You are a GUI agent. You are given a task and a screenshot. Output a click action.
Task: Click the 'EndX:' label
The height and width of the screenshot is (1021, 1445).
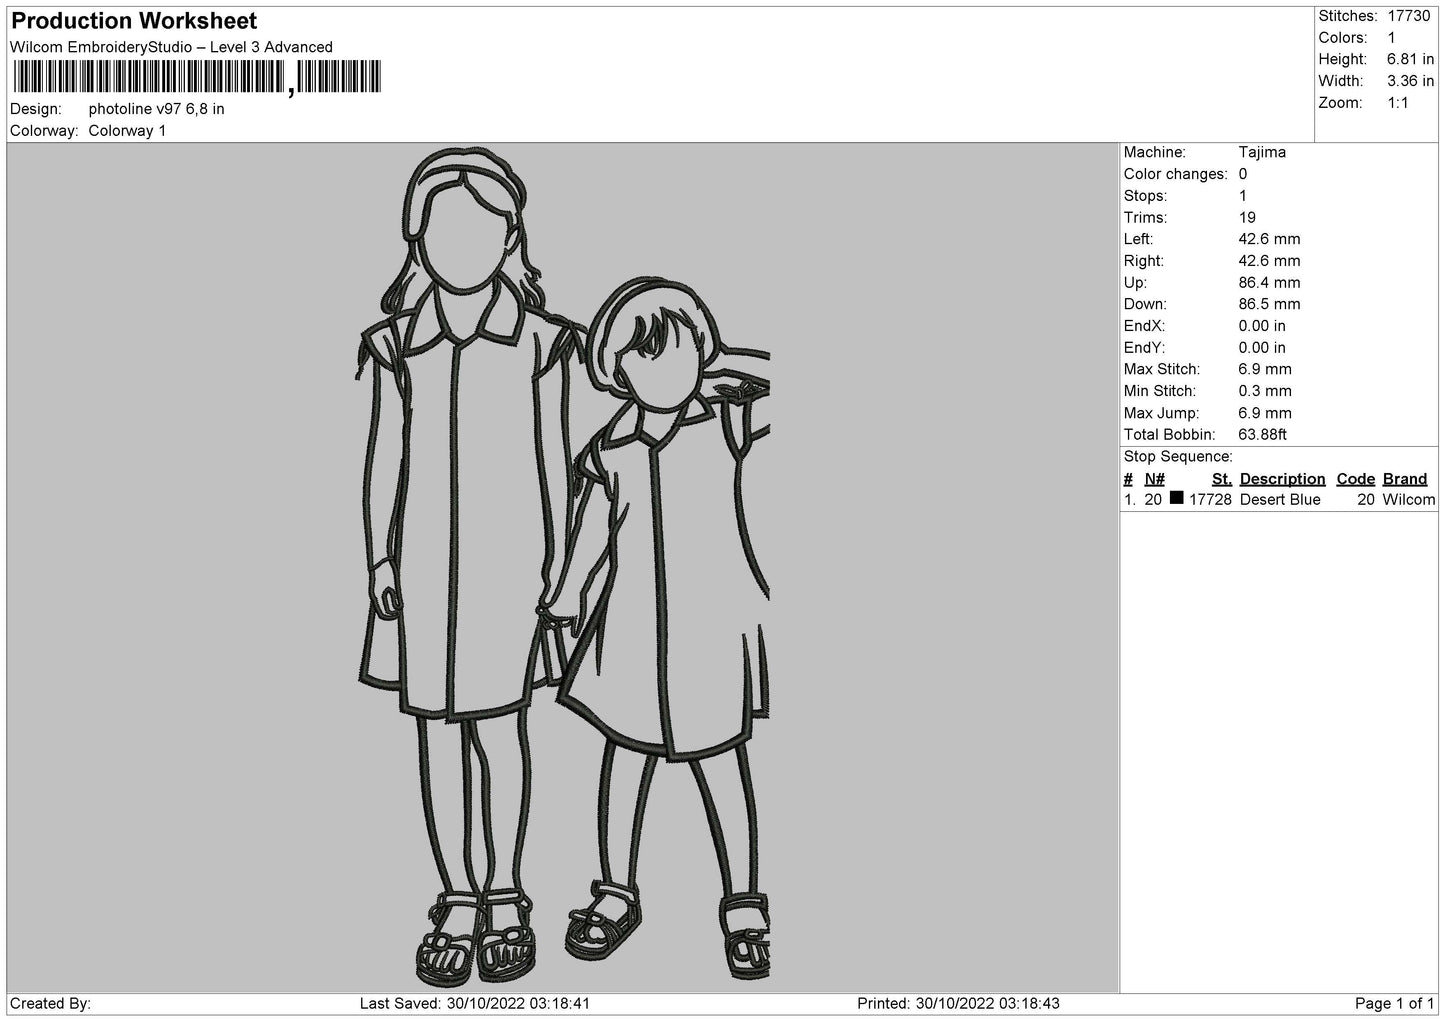1145,326
